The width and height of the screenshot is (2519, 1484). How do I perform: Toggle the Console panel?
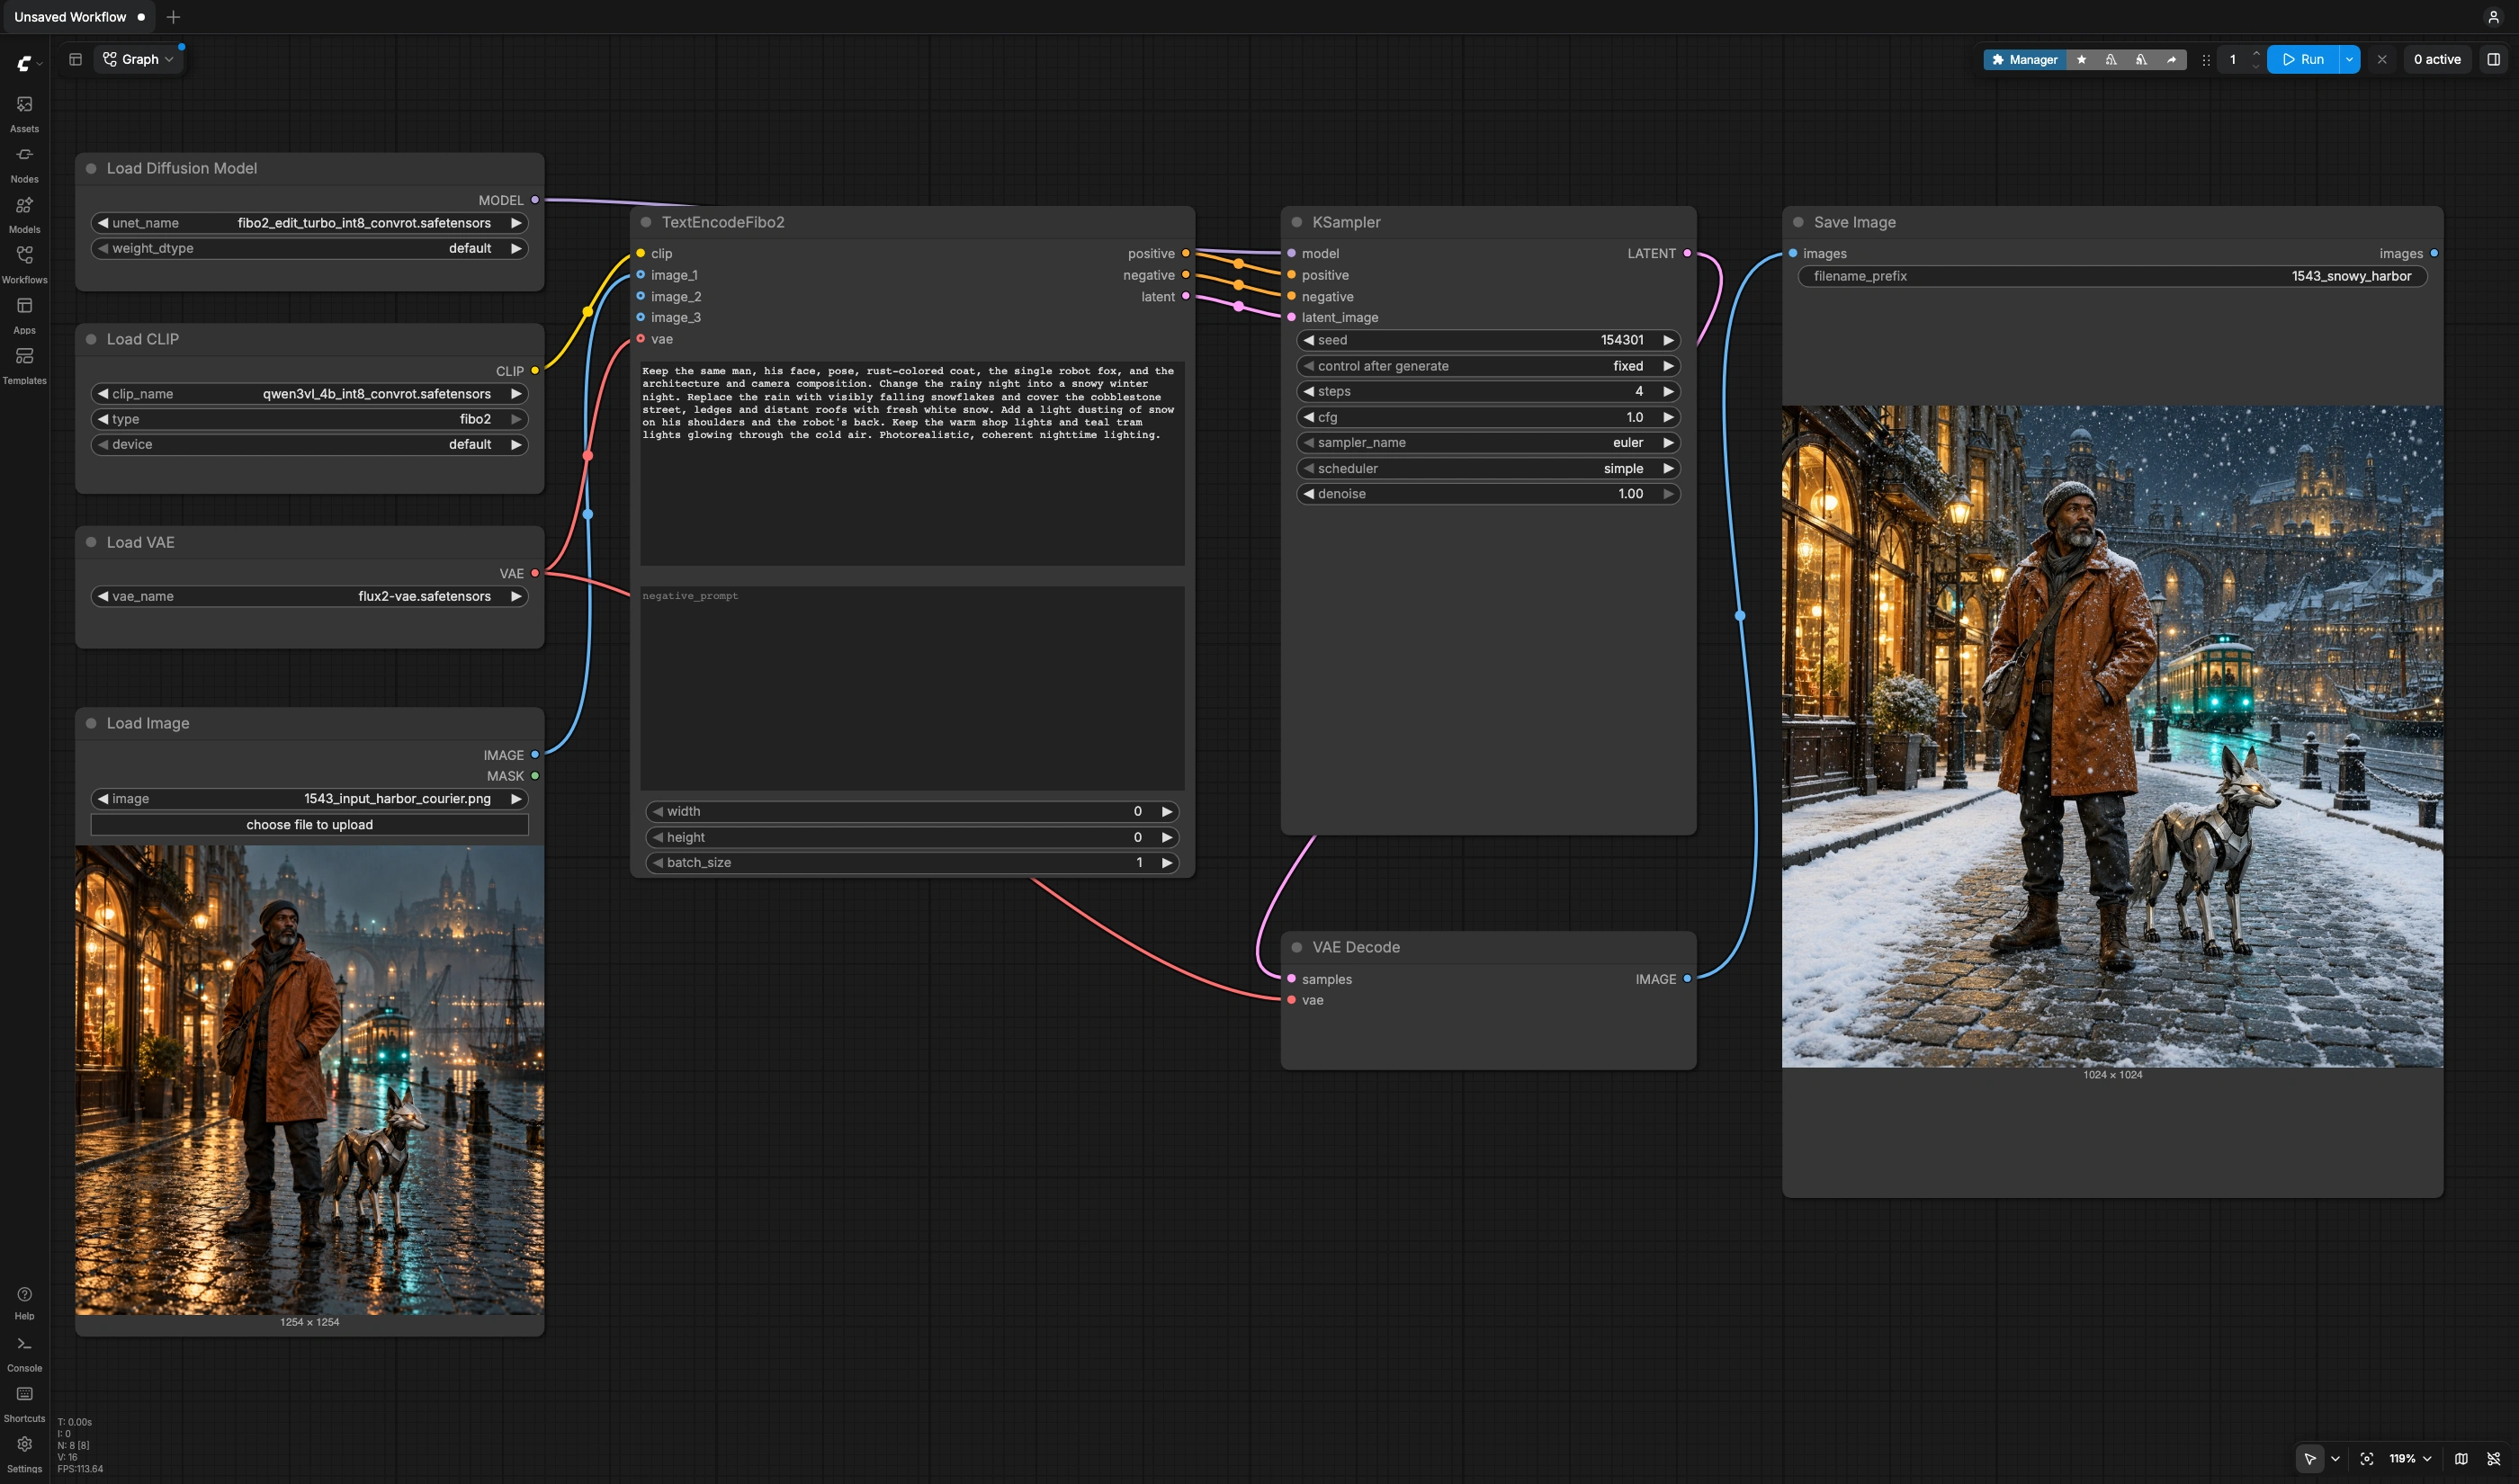point(24,1353)
